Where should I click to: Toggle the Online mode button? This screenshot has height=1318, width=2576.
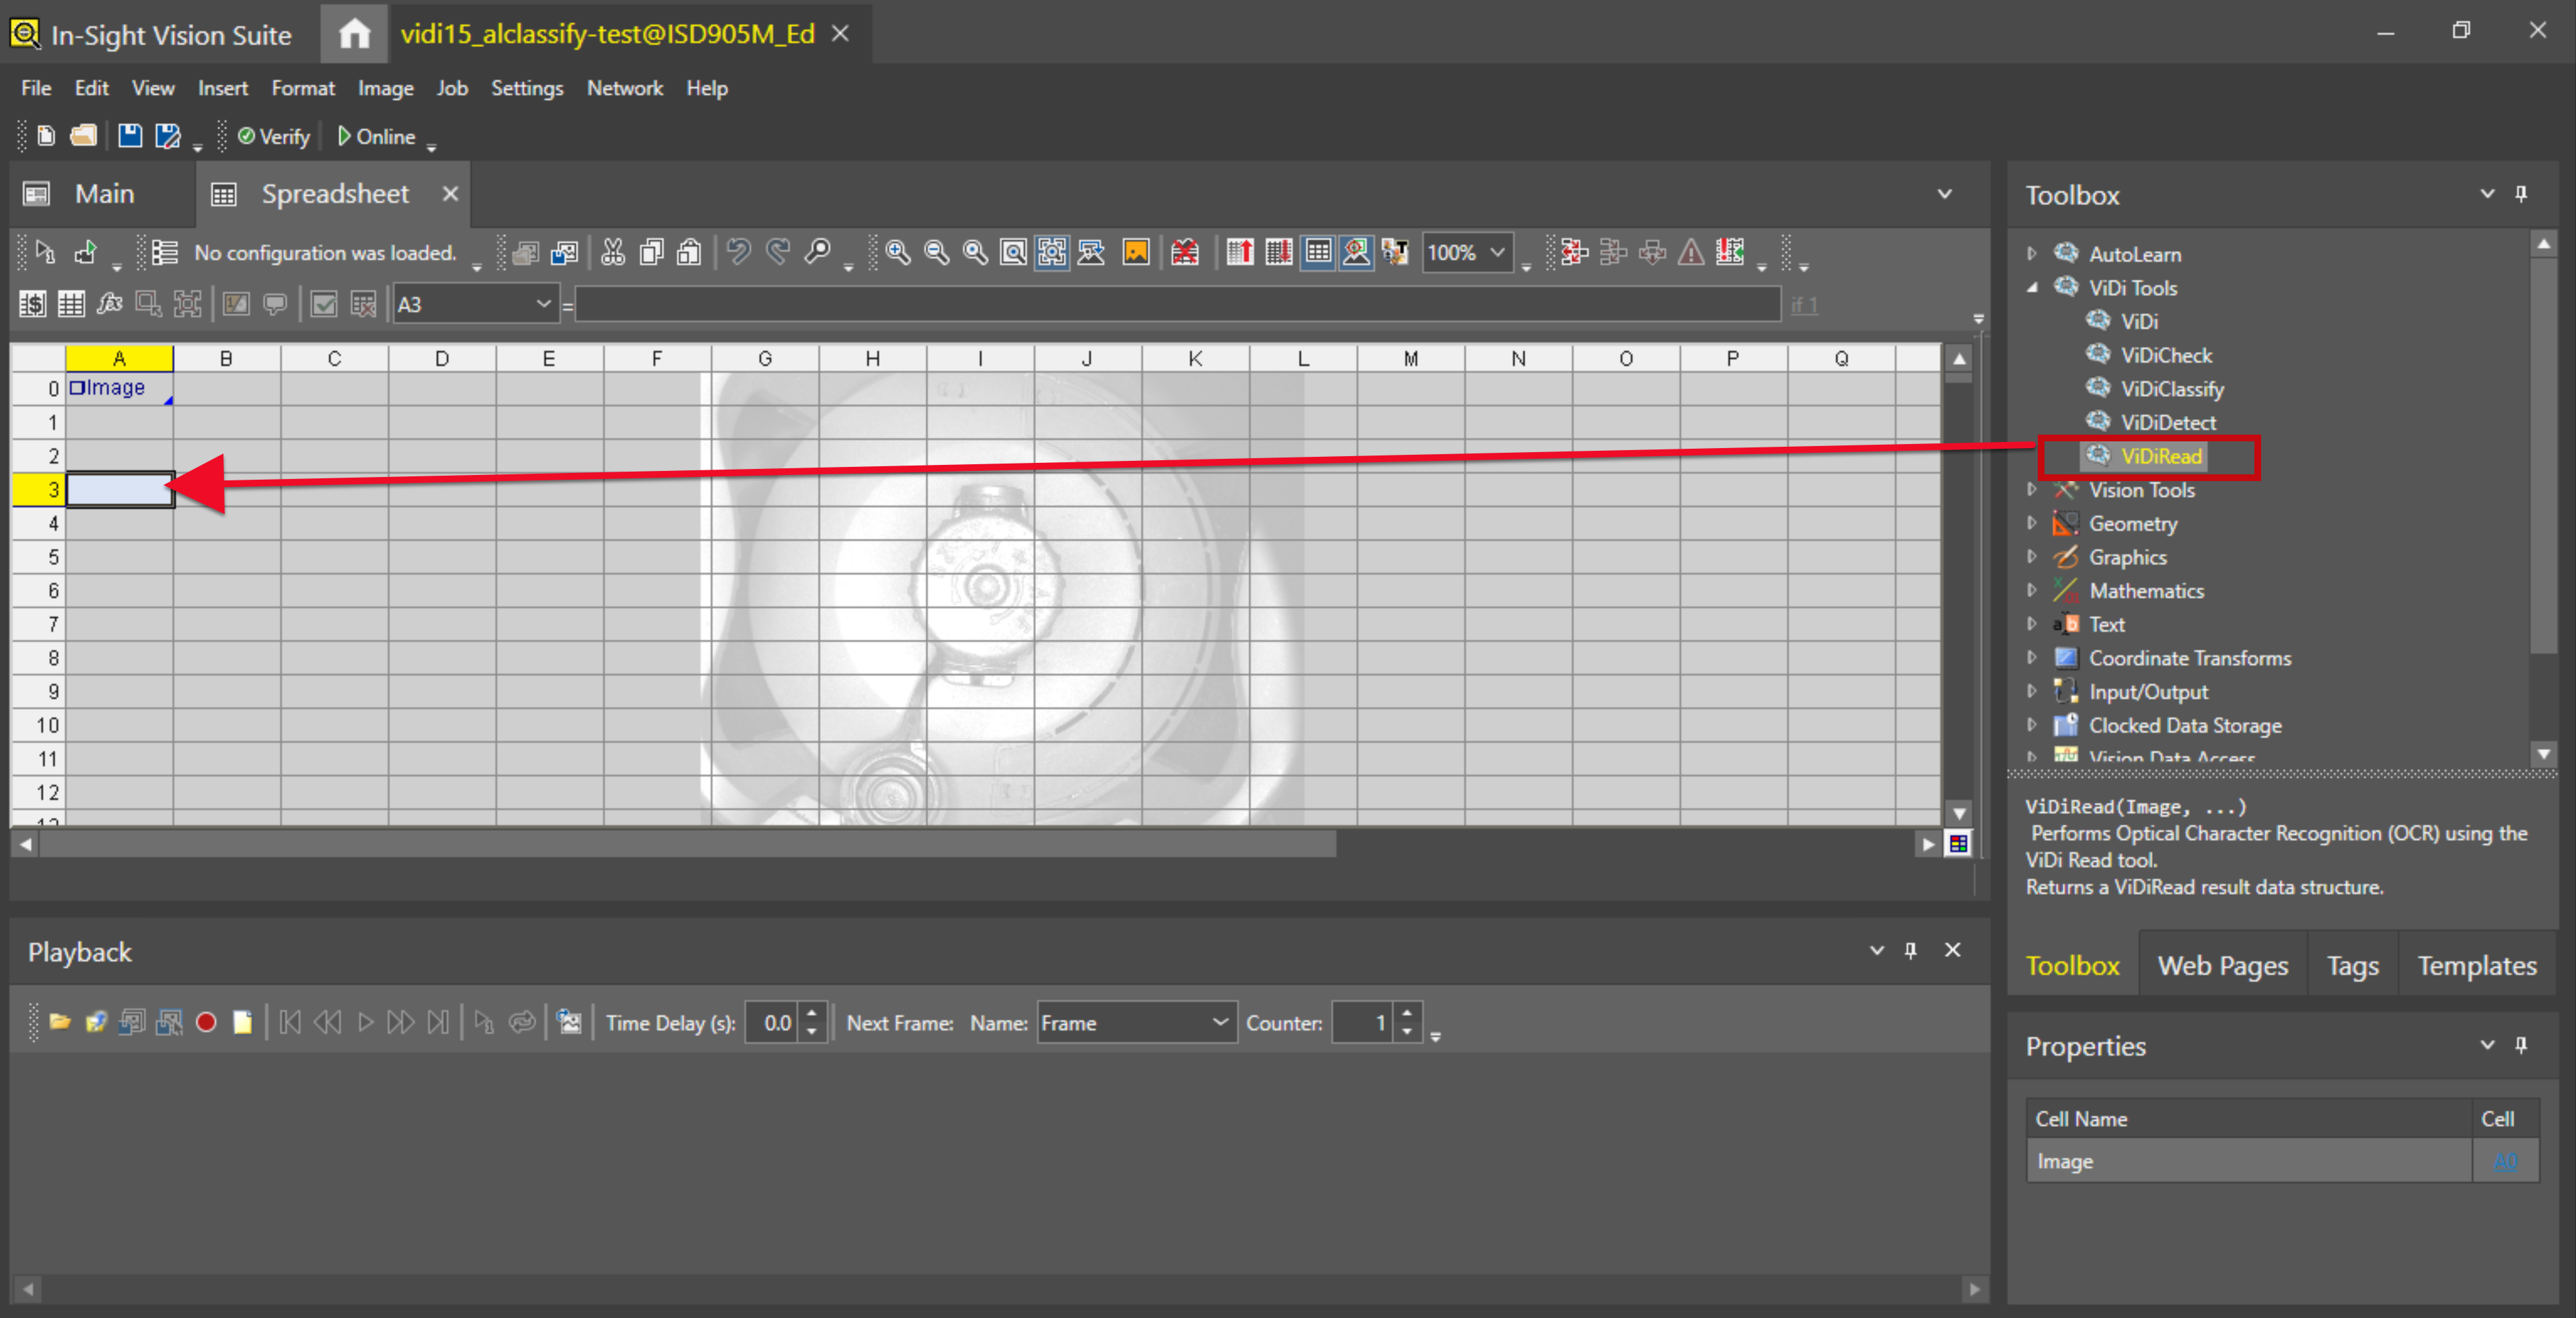coord(377,136)
